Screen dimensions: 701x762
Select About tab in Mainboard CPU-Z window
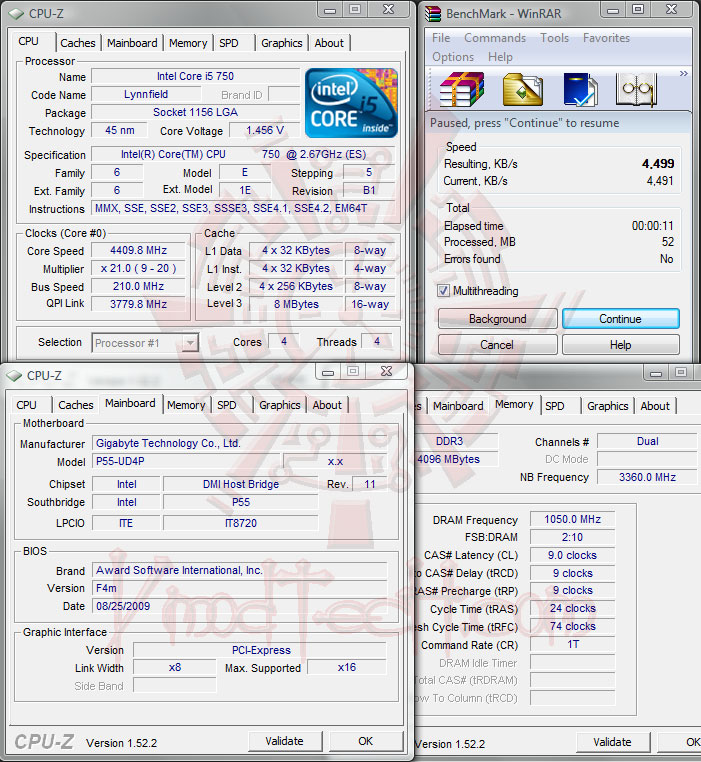(x=327, y=405)
